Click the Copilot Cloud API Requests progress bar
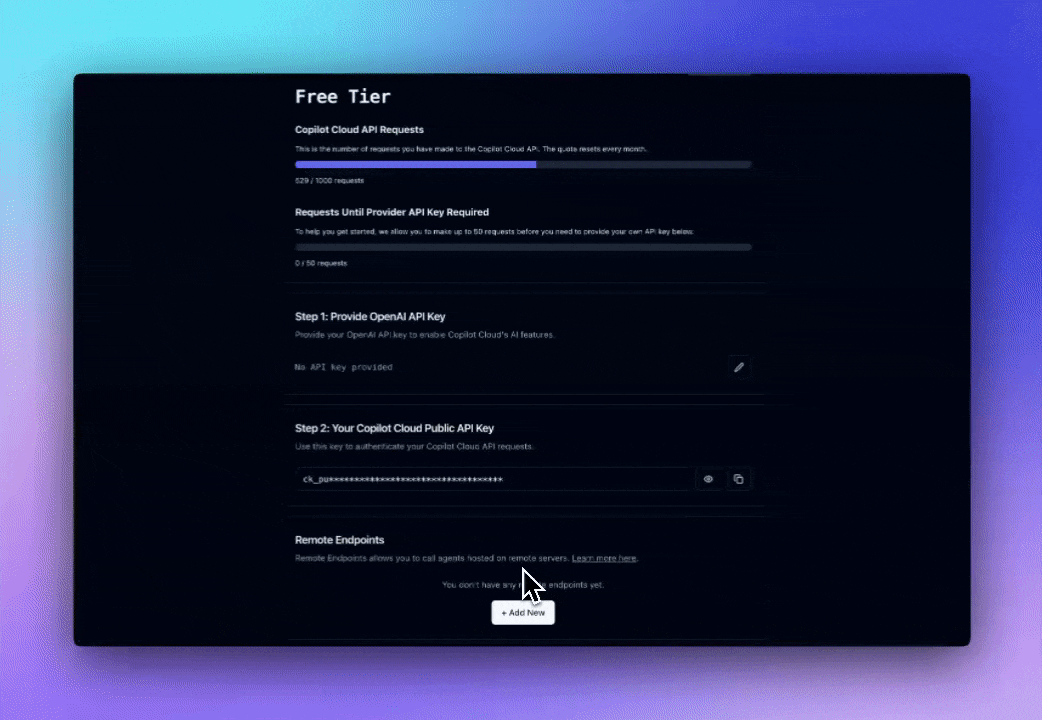 (x=523, y=164)
